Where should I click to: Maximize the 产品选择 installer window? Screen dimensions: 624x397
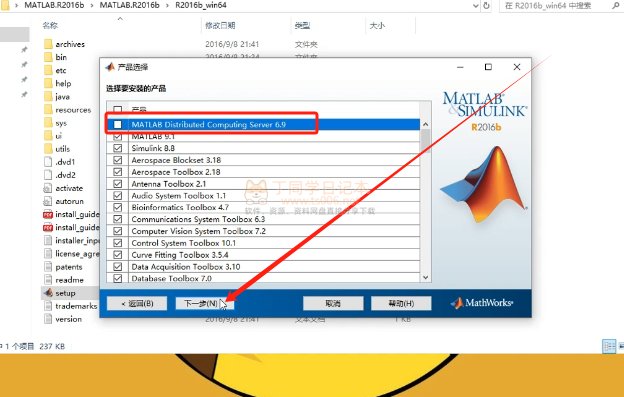(x=488, y=67)
